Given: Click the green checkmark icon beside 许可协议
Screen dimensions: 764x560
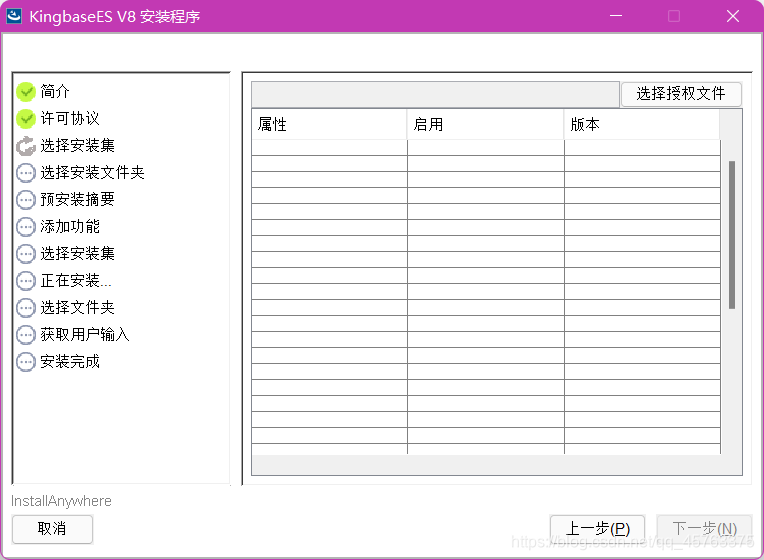Looking at the screenshot, I should tap(26, 118).
